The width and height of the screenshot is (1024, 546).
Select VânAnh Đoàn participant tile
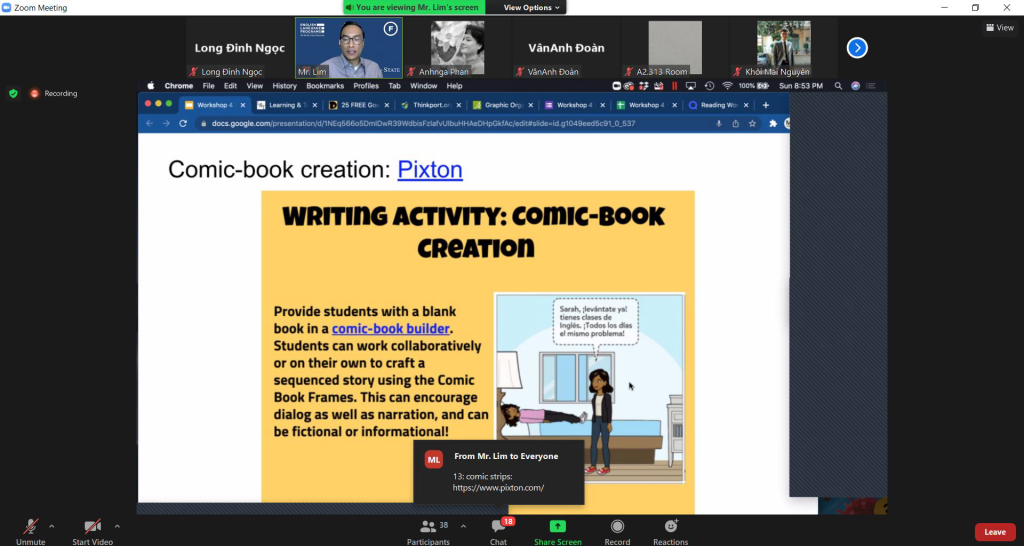566,48
